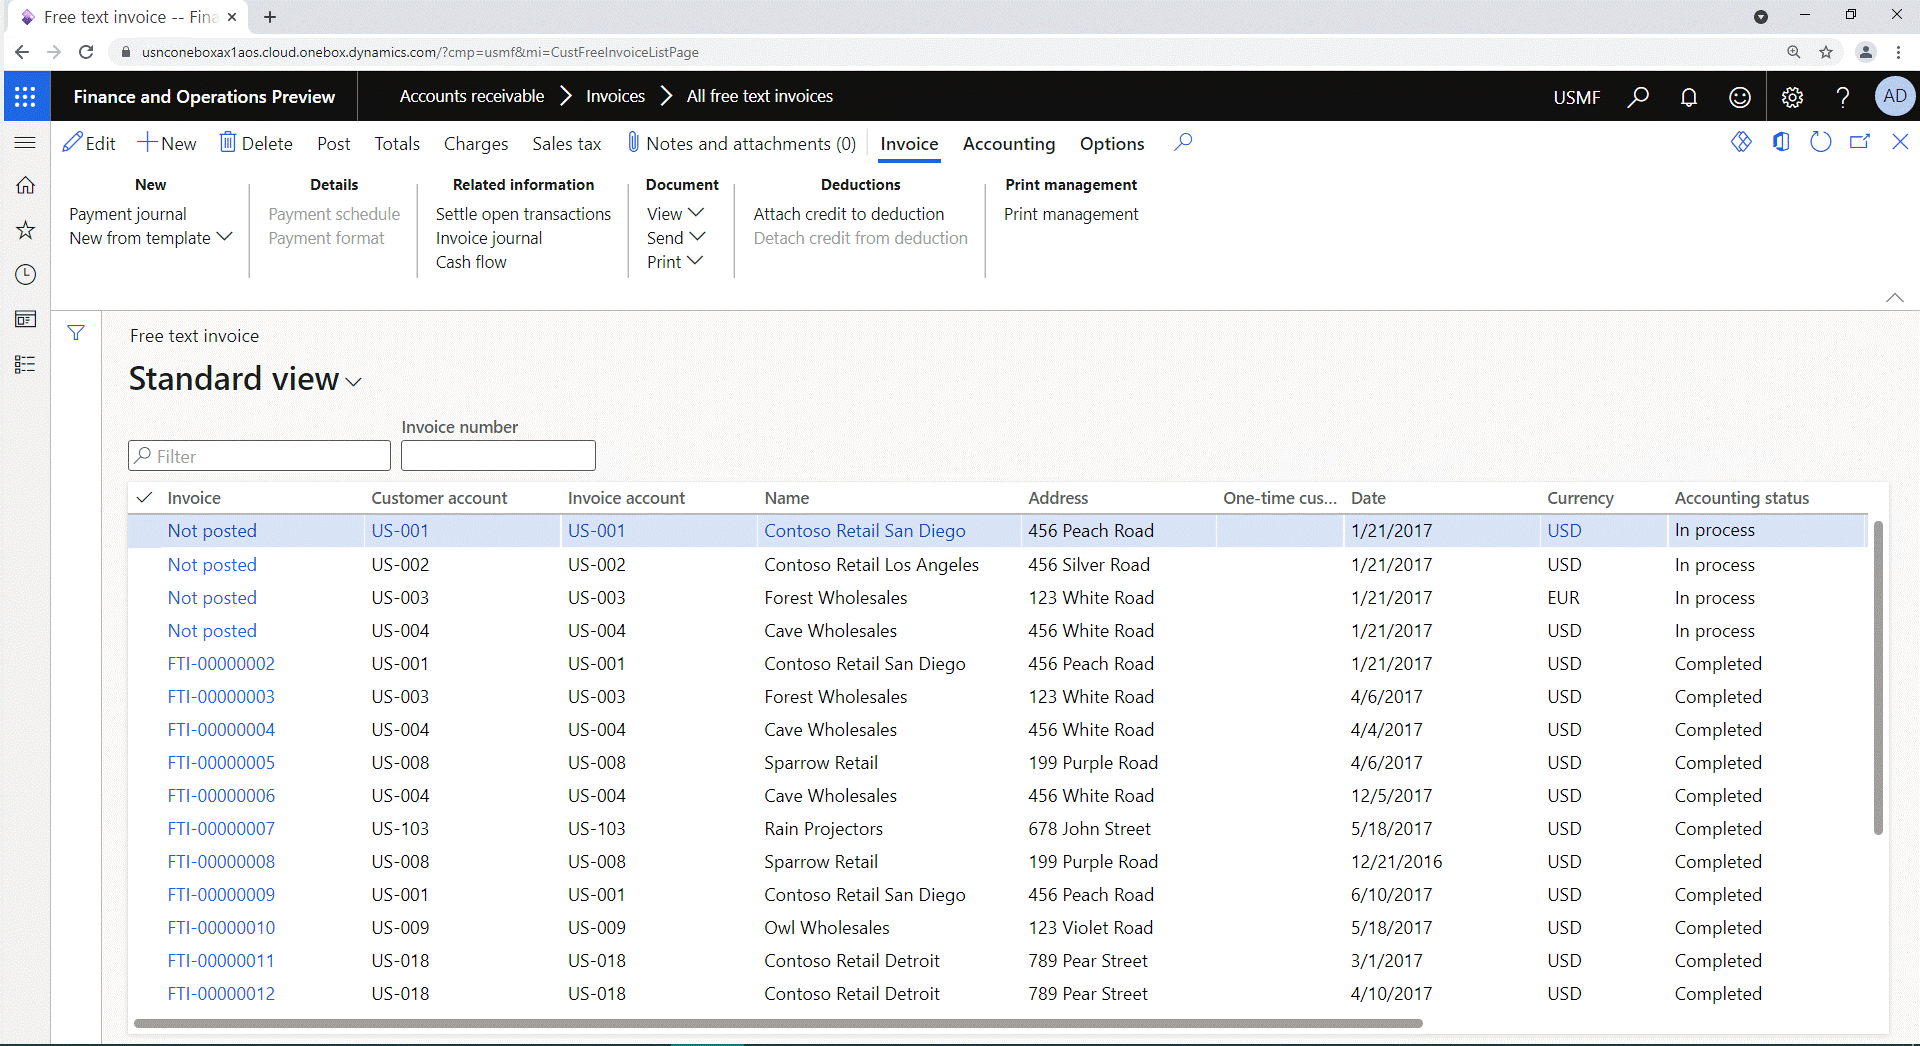Open Recent items with the clock sidebar icon
The width and height of the screenshot is (1920, 1046).
pyautogui.click(x=25, y=274)
